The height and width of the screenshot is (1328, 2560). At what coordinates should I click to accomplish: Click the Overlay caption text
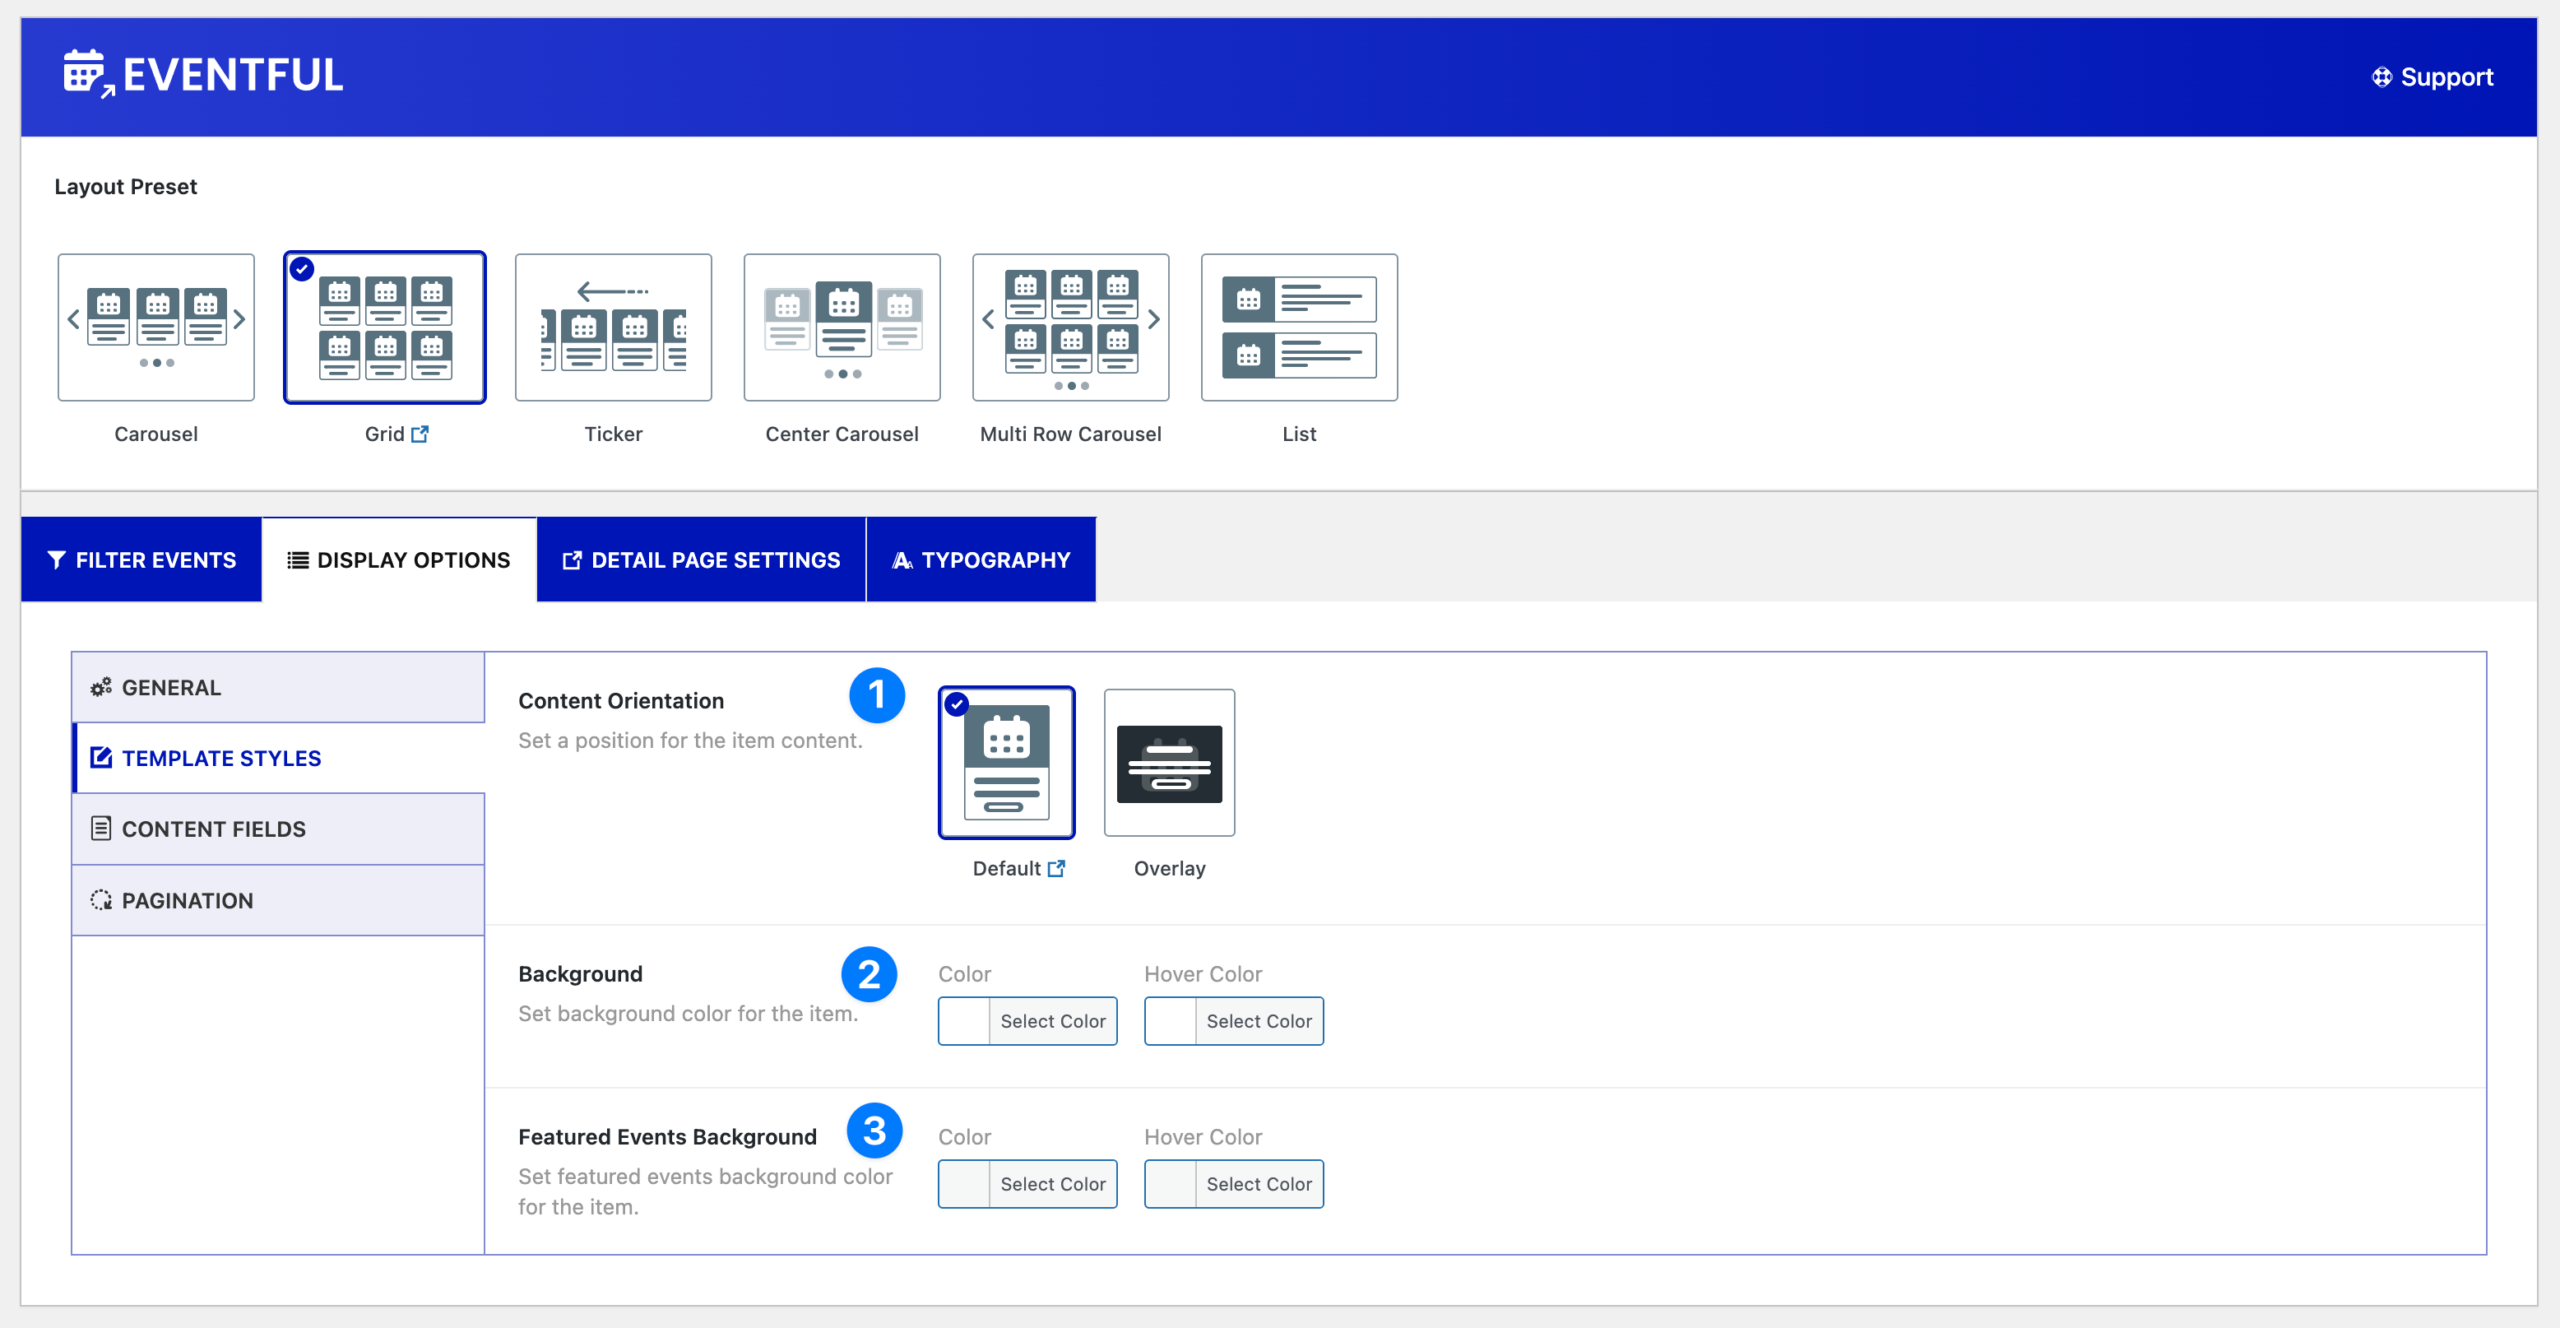click(1170, 869)
